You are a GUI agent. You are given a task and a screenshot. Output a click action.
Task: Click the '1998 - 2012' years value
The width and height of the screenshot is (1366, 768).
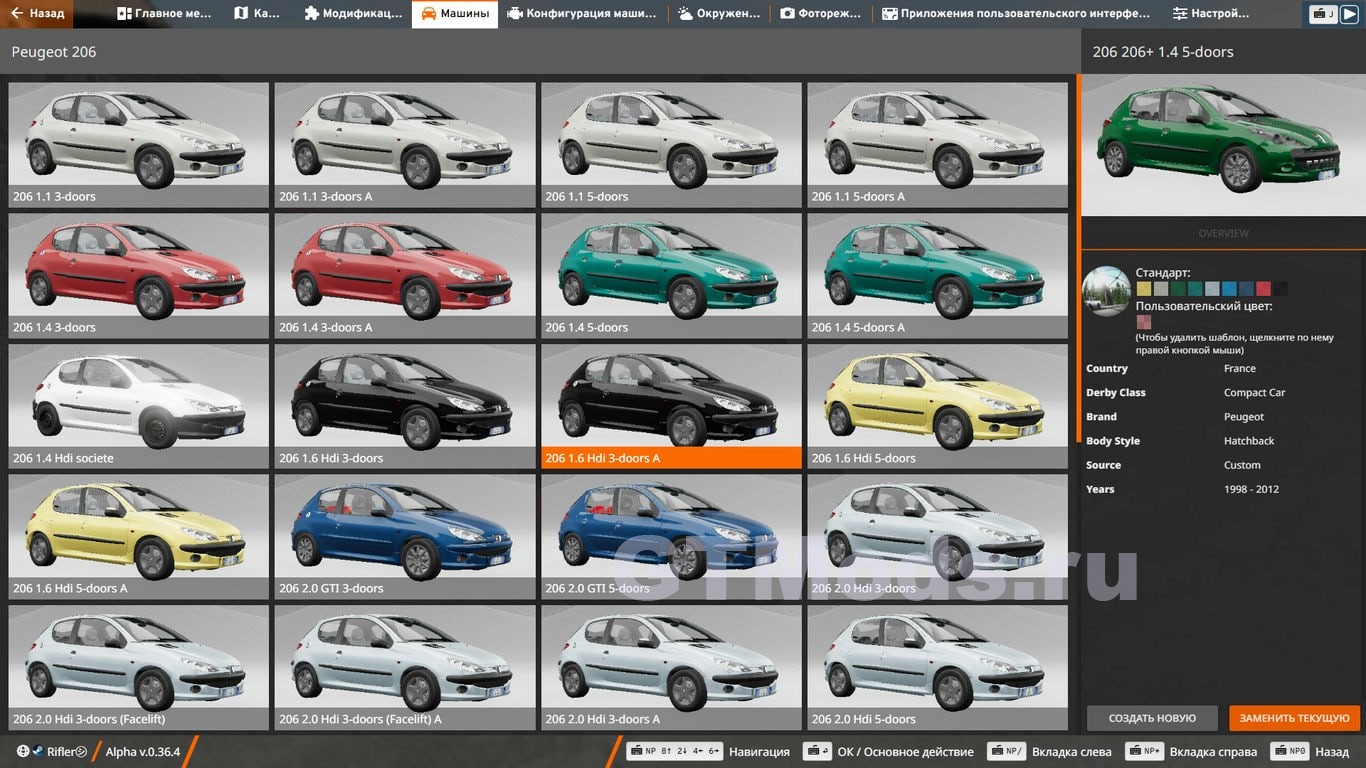pos(1251,489)
